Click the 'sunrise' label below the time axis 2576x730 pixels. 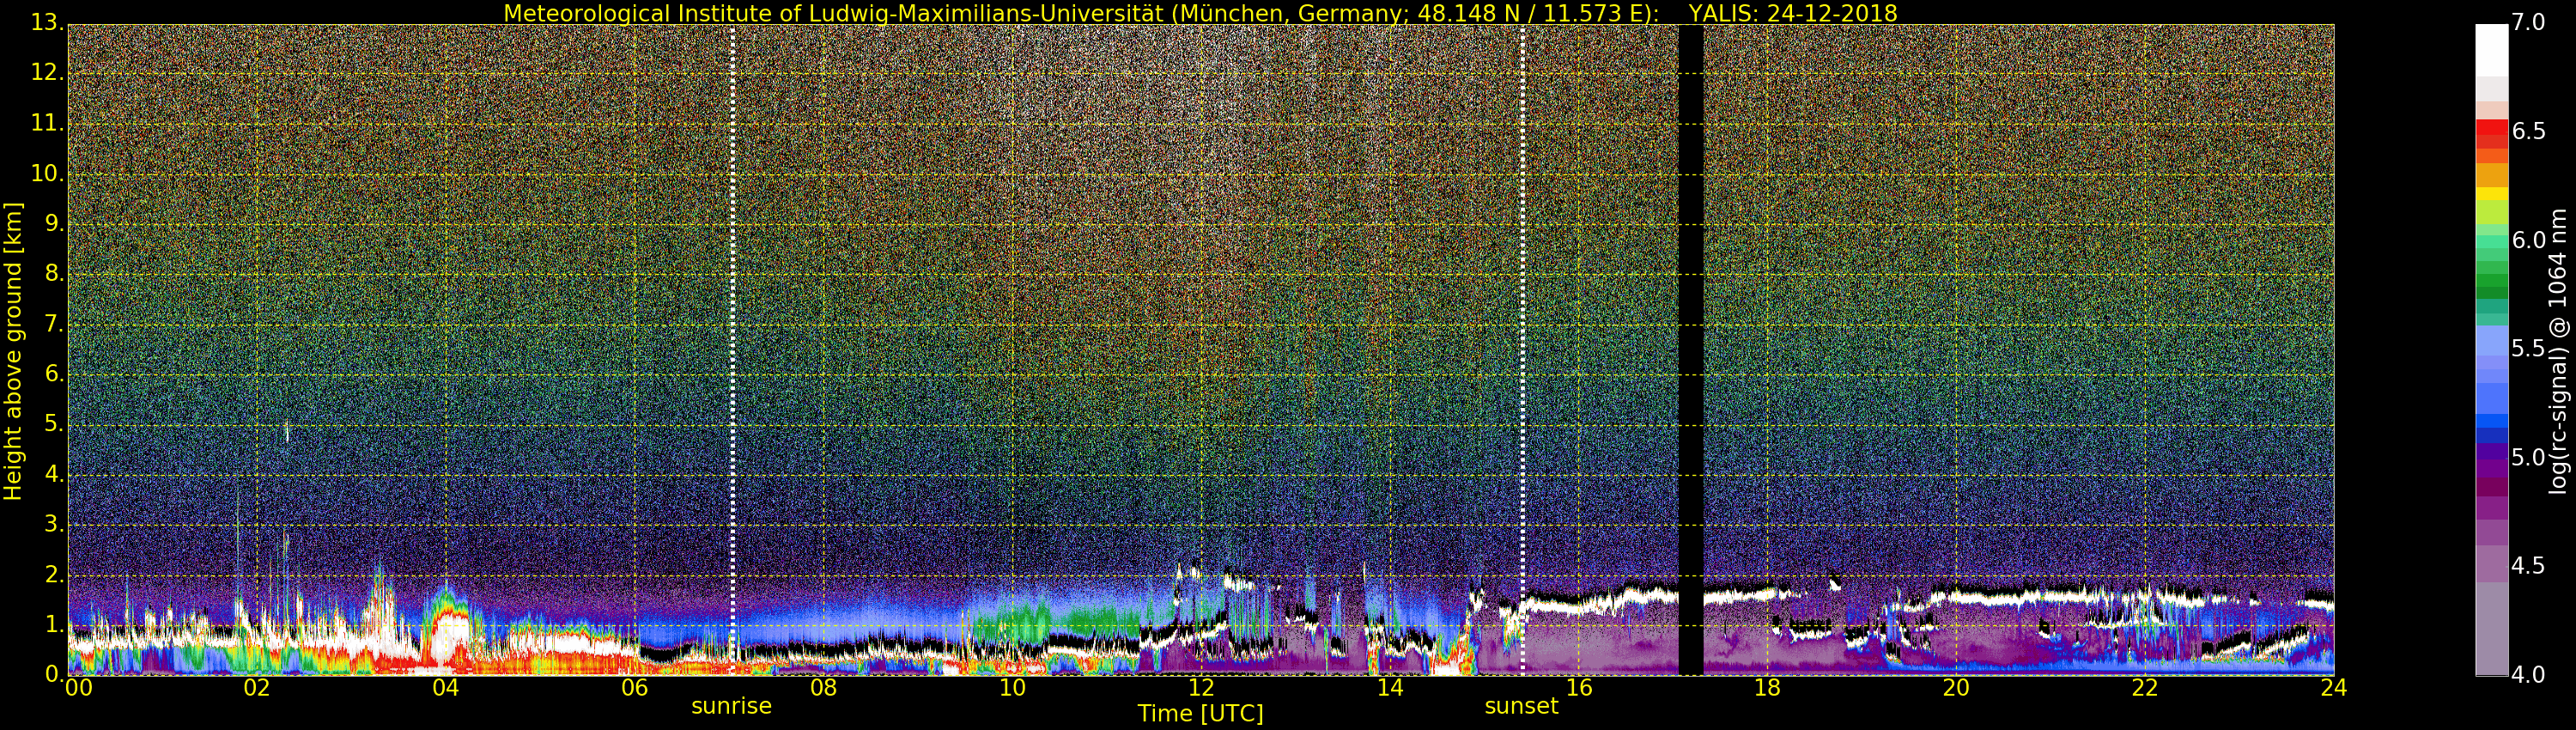pos(731,706)
